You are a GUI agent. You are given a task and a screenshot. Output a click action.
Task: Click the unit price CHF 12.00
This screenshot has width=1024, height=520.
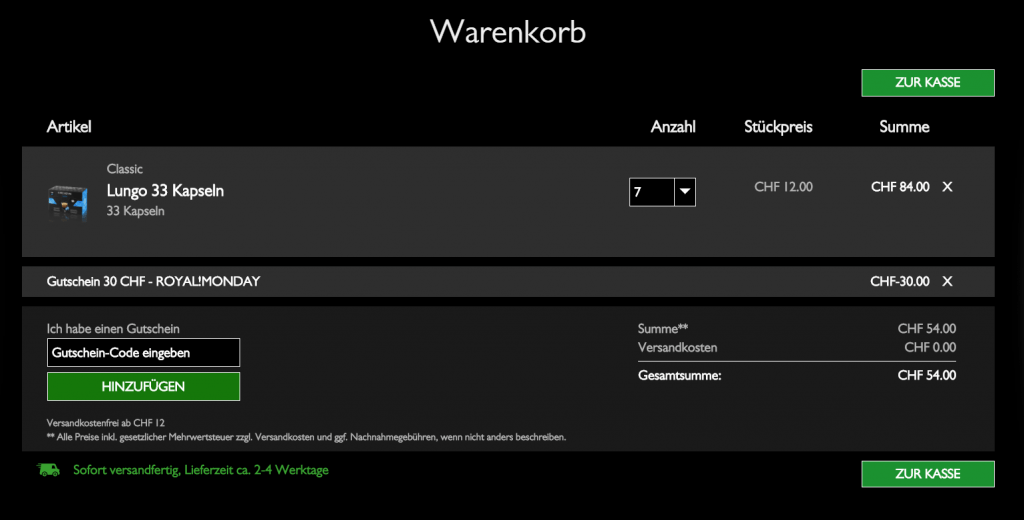click(783, 187)
